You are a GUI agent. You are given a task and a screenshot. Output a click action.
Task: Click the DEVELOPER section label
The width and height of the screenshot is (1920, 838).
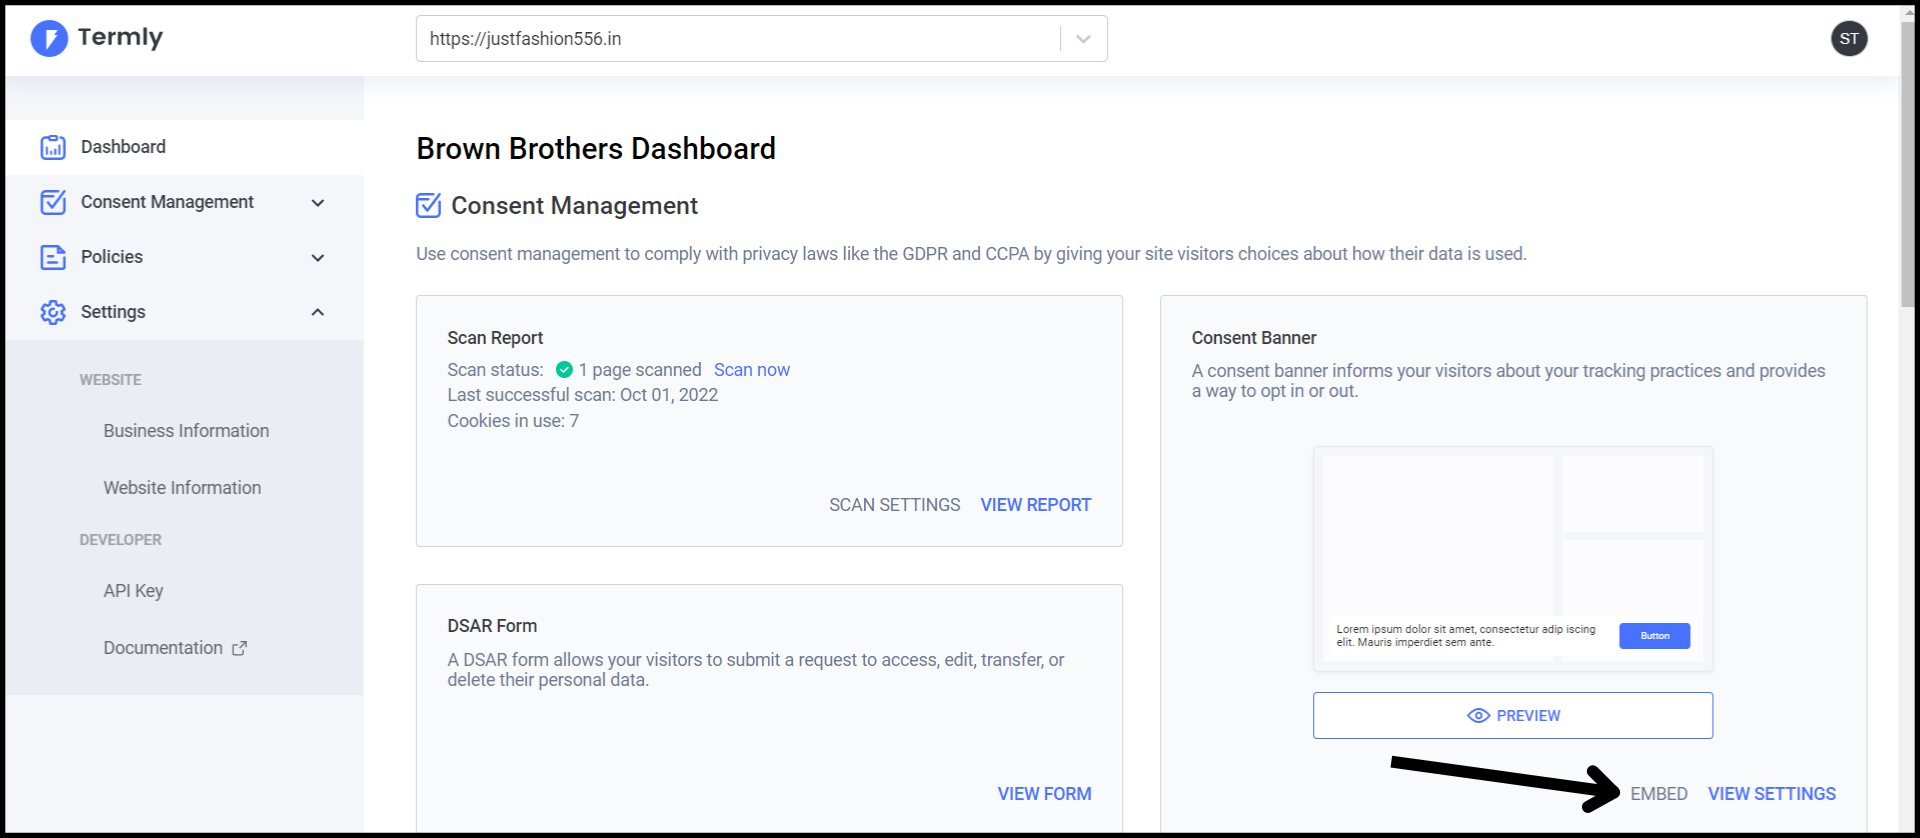coord(120,540)
